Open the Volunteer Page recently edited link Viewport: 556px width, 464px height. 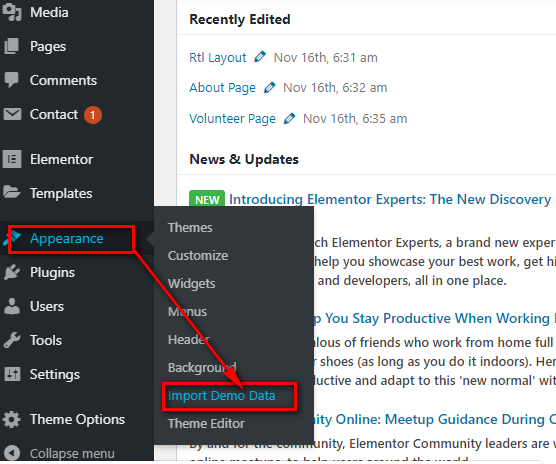point(232,119)
